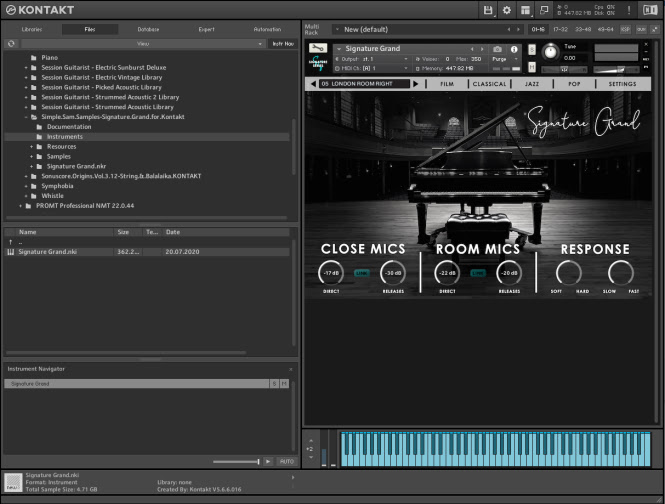Click the NI logo in header
This screenshot has height=504, width=665.
(650, 10)
